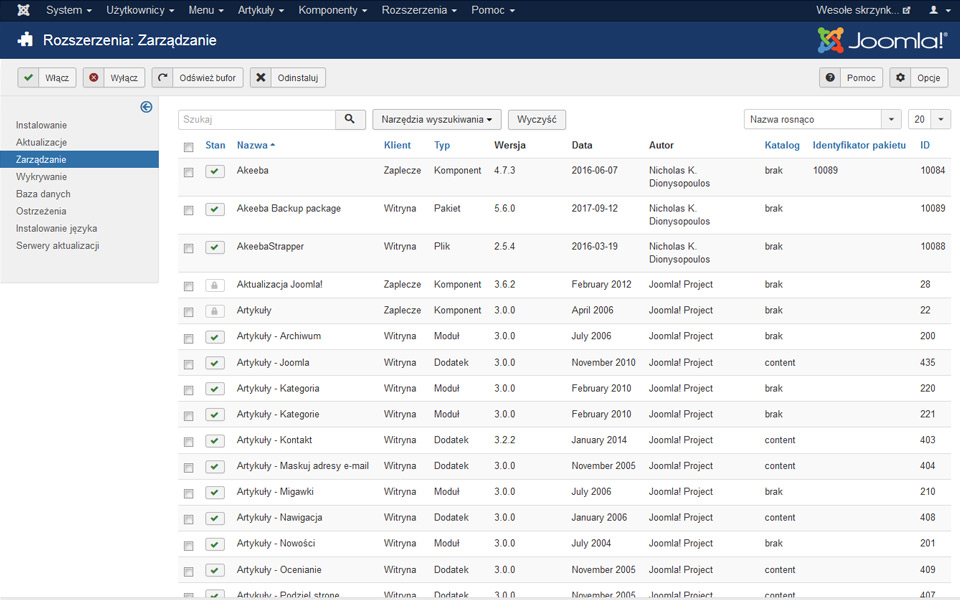Open the Rozszerzenia dropdown menu
Image resolution: width=960 pixels, height=600 pixels.
tap(419, 10)
